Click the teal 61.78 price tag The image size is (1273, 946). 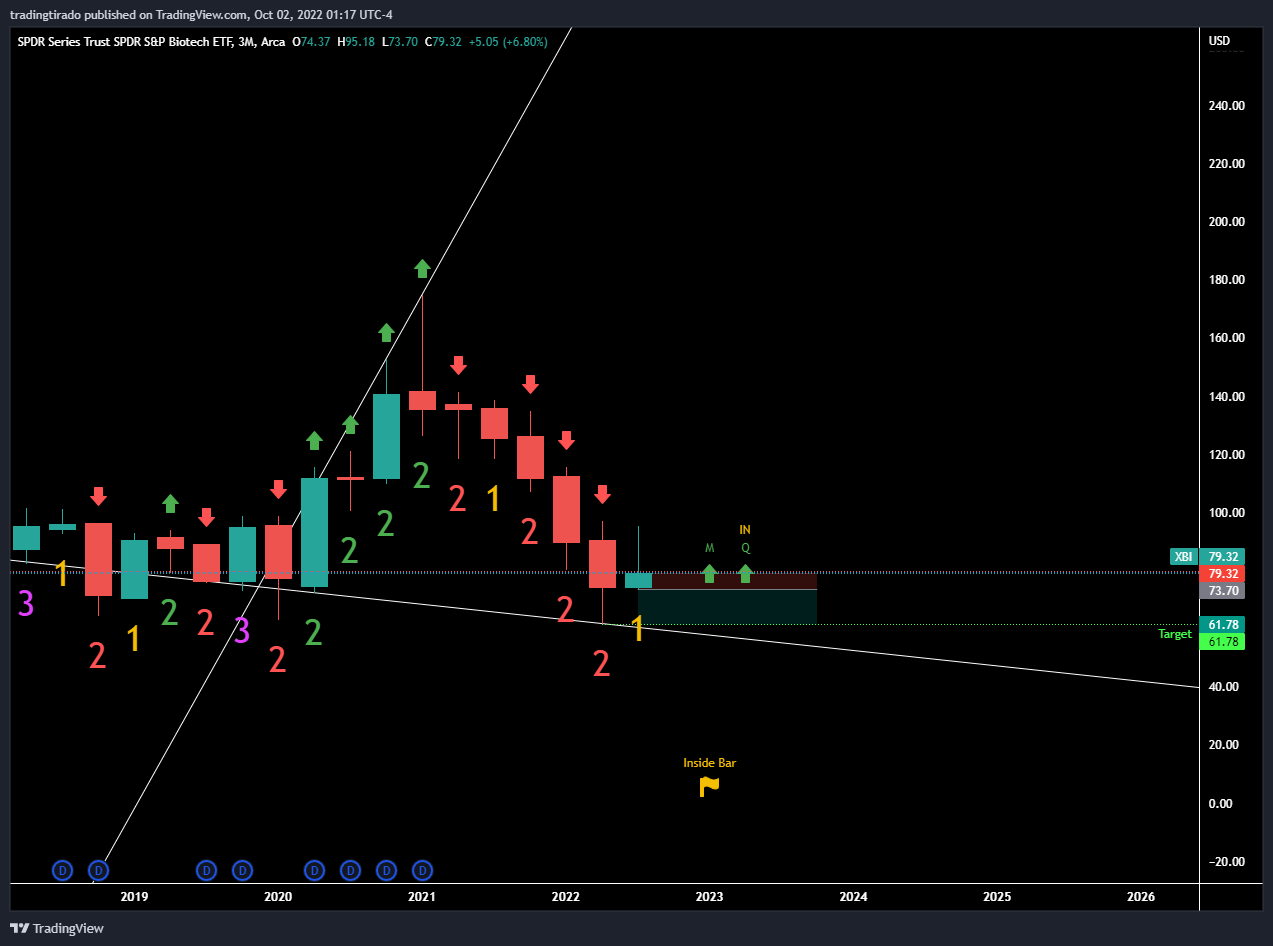coord(1224,625)
